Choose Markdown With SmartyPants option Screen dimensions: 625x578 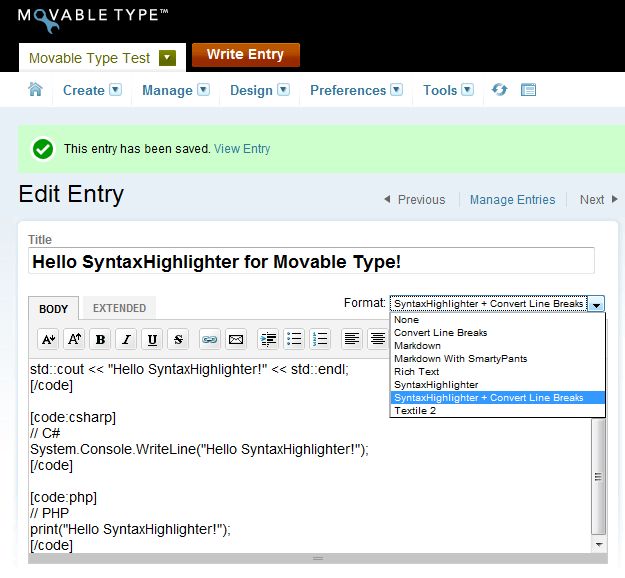[x=497, y=358]
